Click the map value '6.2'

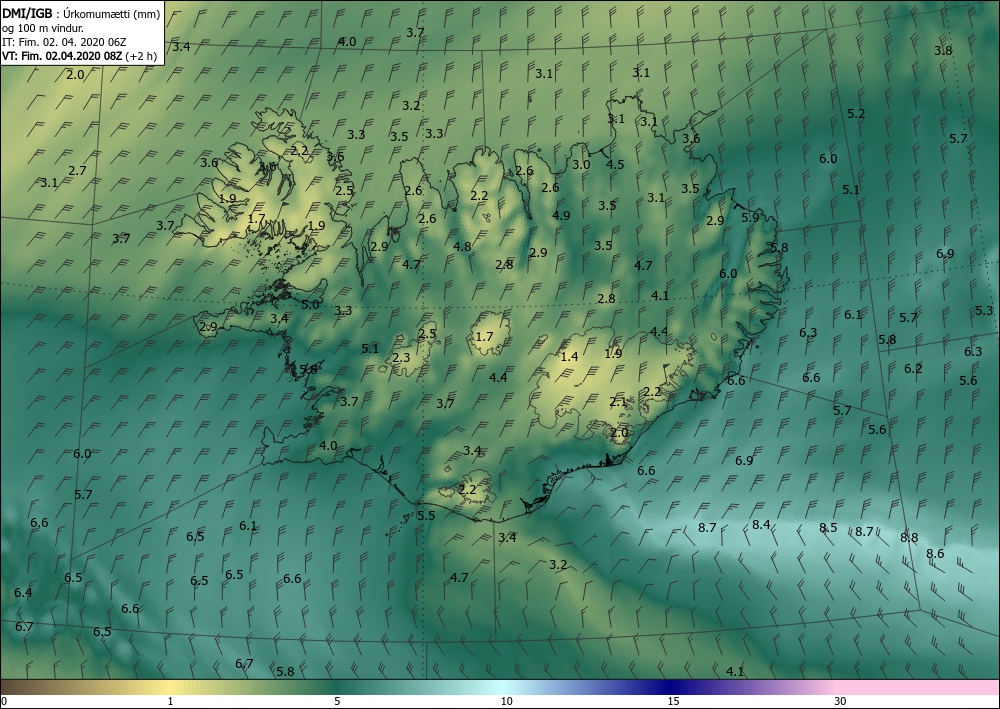point(913,369)
